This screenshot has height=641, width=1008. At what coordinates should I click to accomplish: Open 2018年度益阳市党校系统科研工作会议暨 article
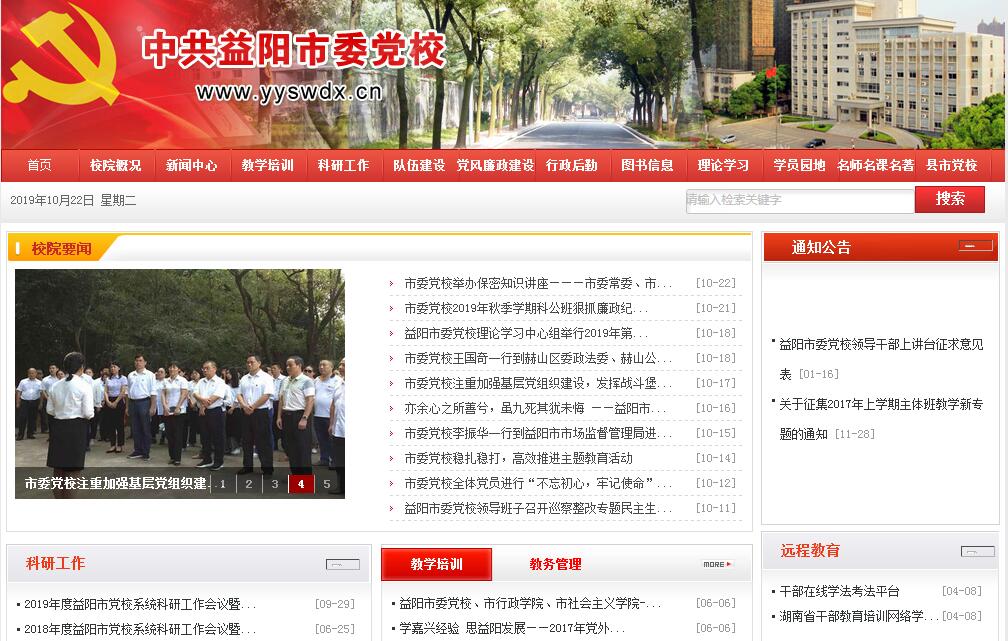pos(140,629)
